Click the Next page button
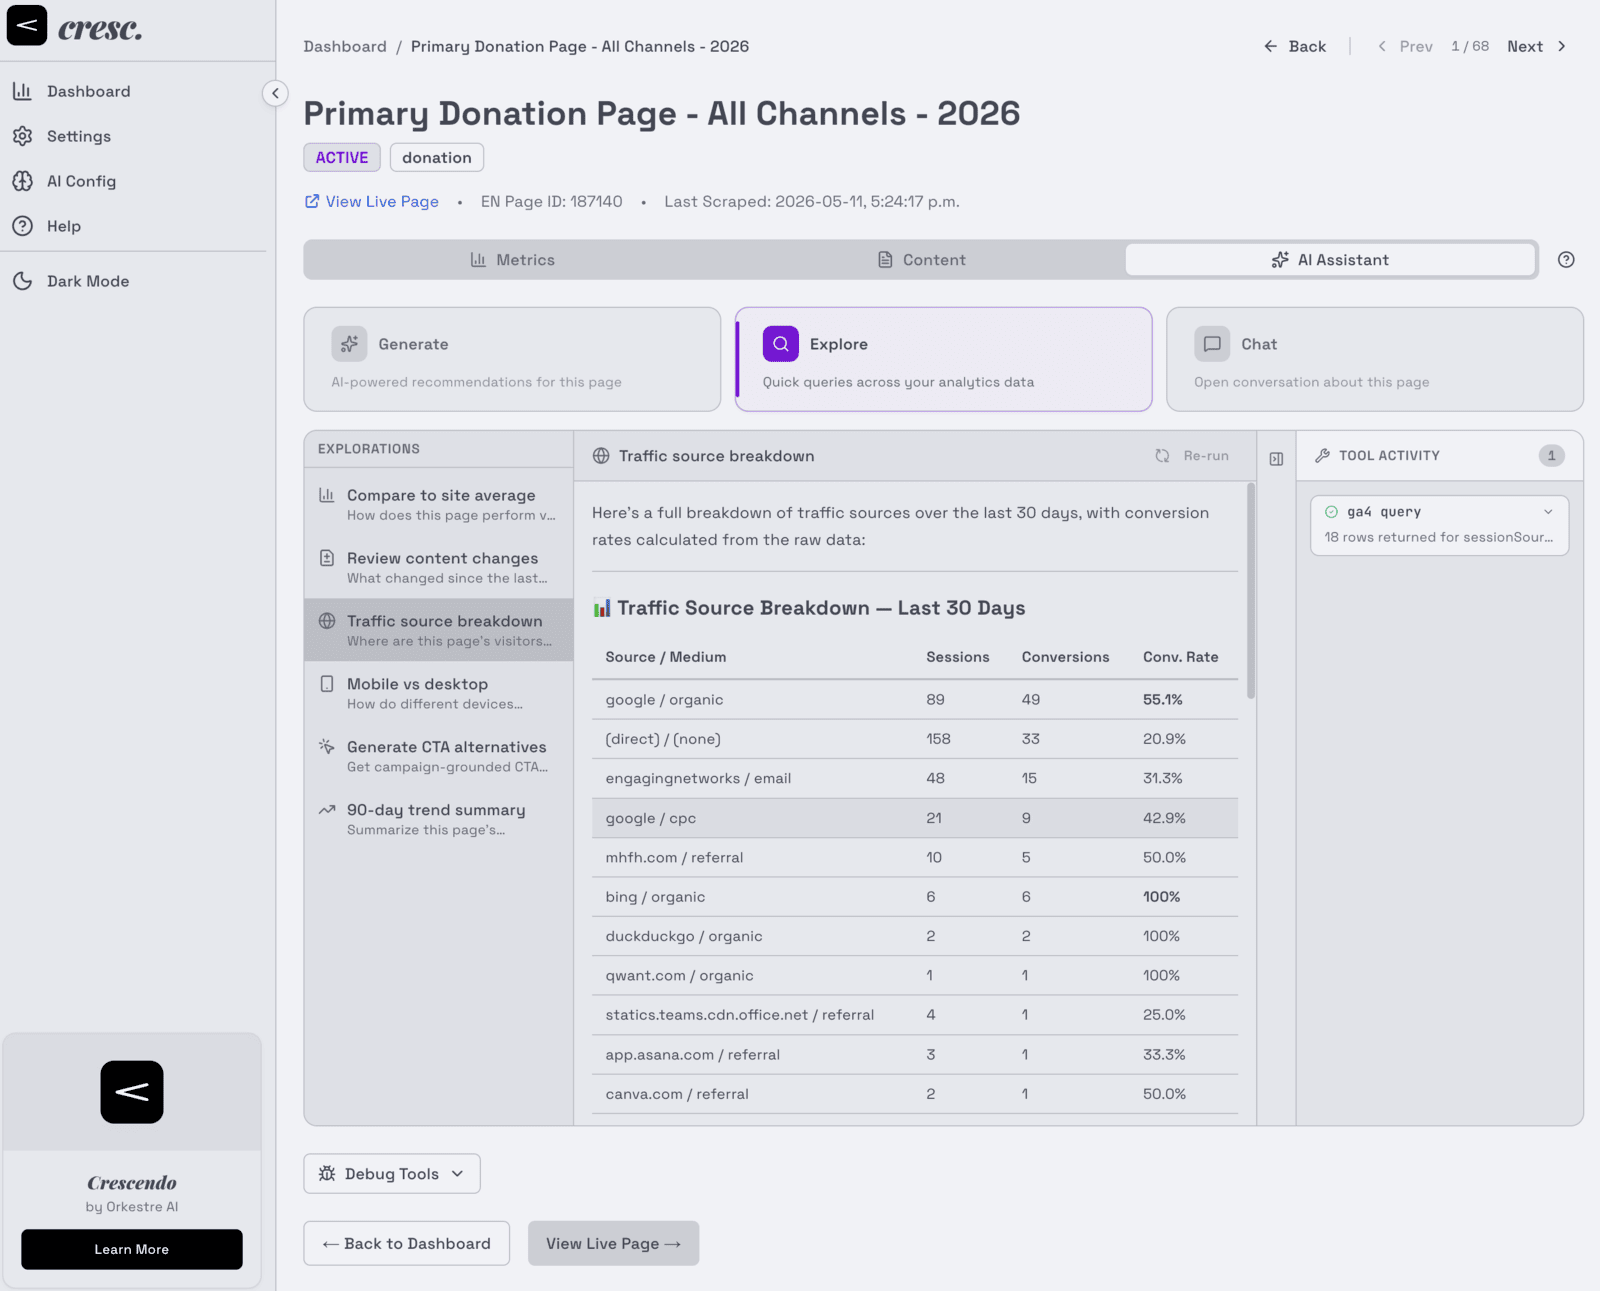Screen dimensions: 1600x1291 [x=1537, y=46]
